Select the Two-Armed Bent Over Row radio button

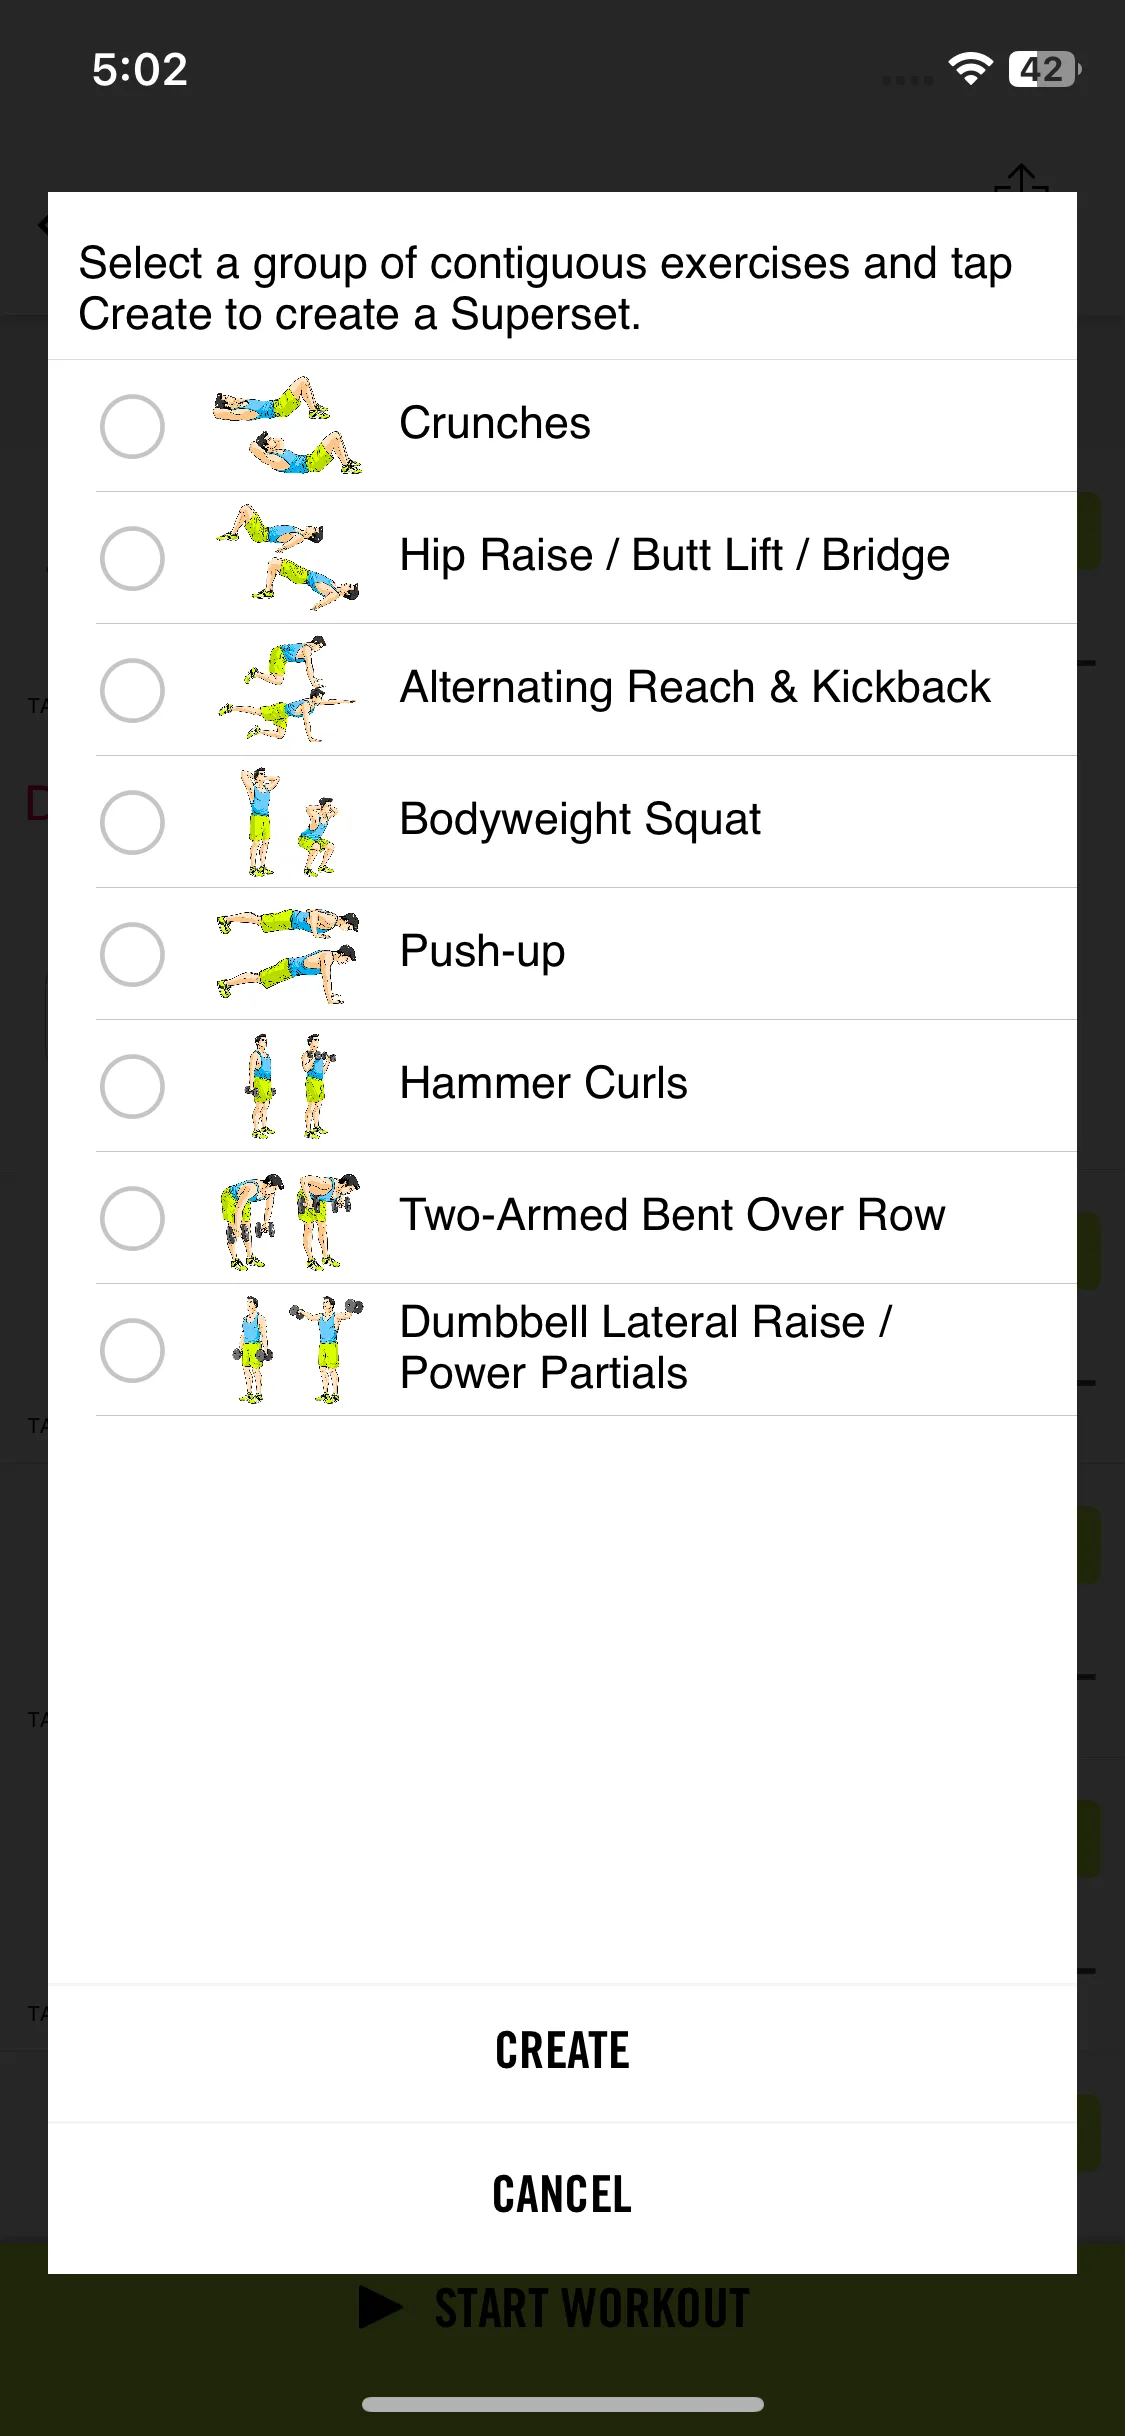(x=132, y=1218)
